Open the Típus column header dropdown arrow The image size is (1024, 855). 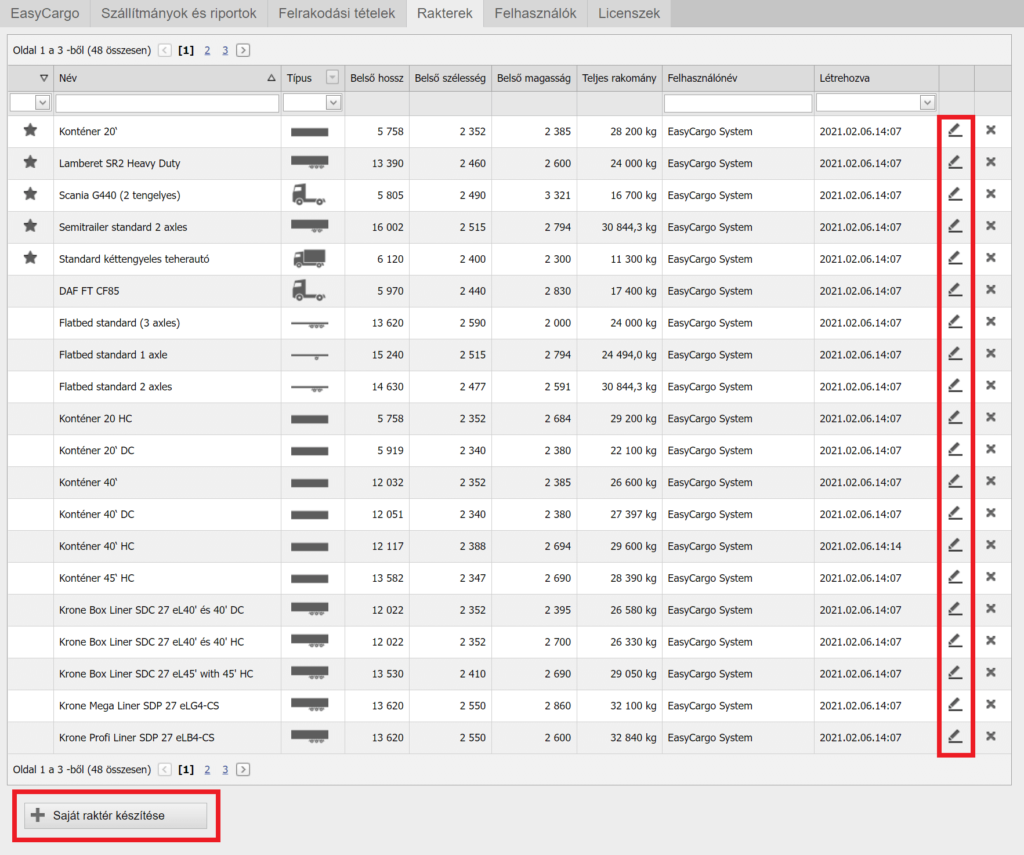(332, 78)
